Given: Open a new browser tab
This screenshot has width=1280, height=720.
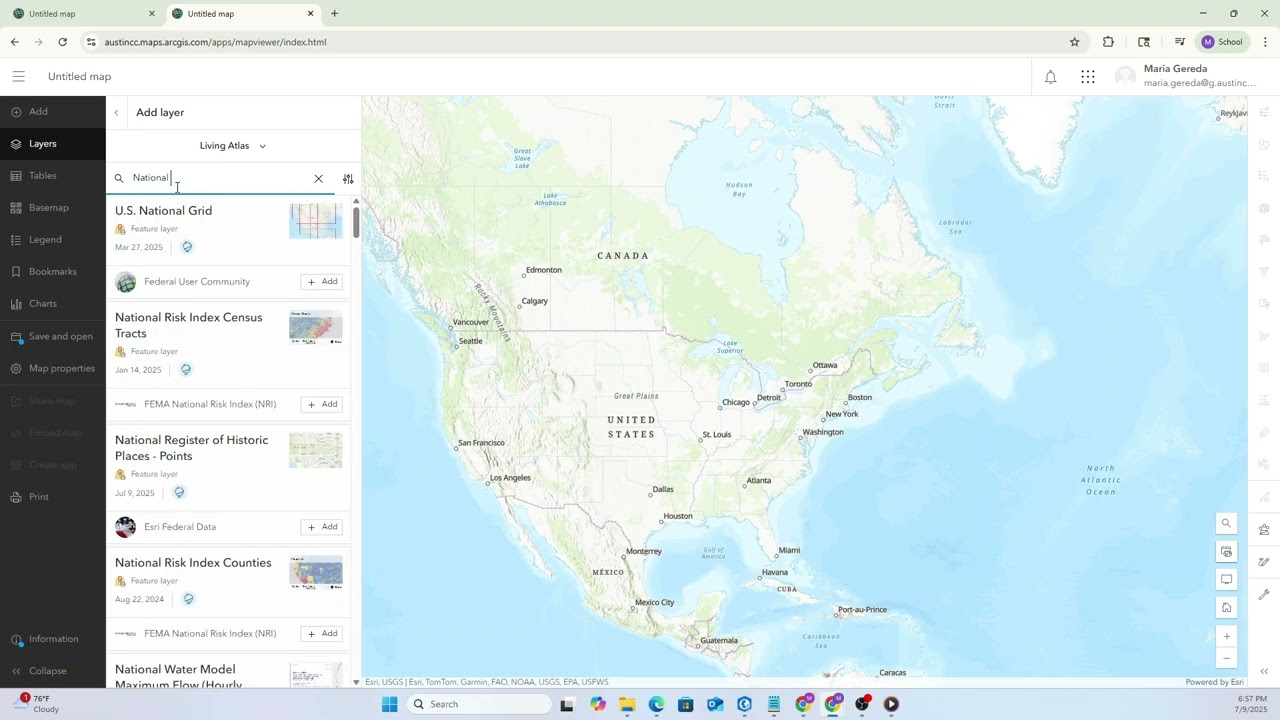Looking at the screenshot, I should pos(334,14).
